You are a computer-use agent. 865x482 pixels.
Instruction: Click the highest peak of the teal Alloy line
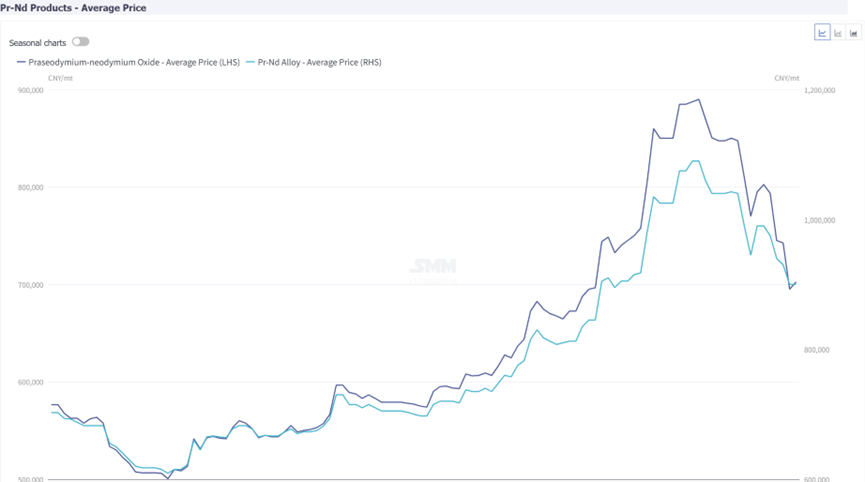pos(694,161)
